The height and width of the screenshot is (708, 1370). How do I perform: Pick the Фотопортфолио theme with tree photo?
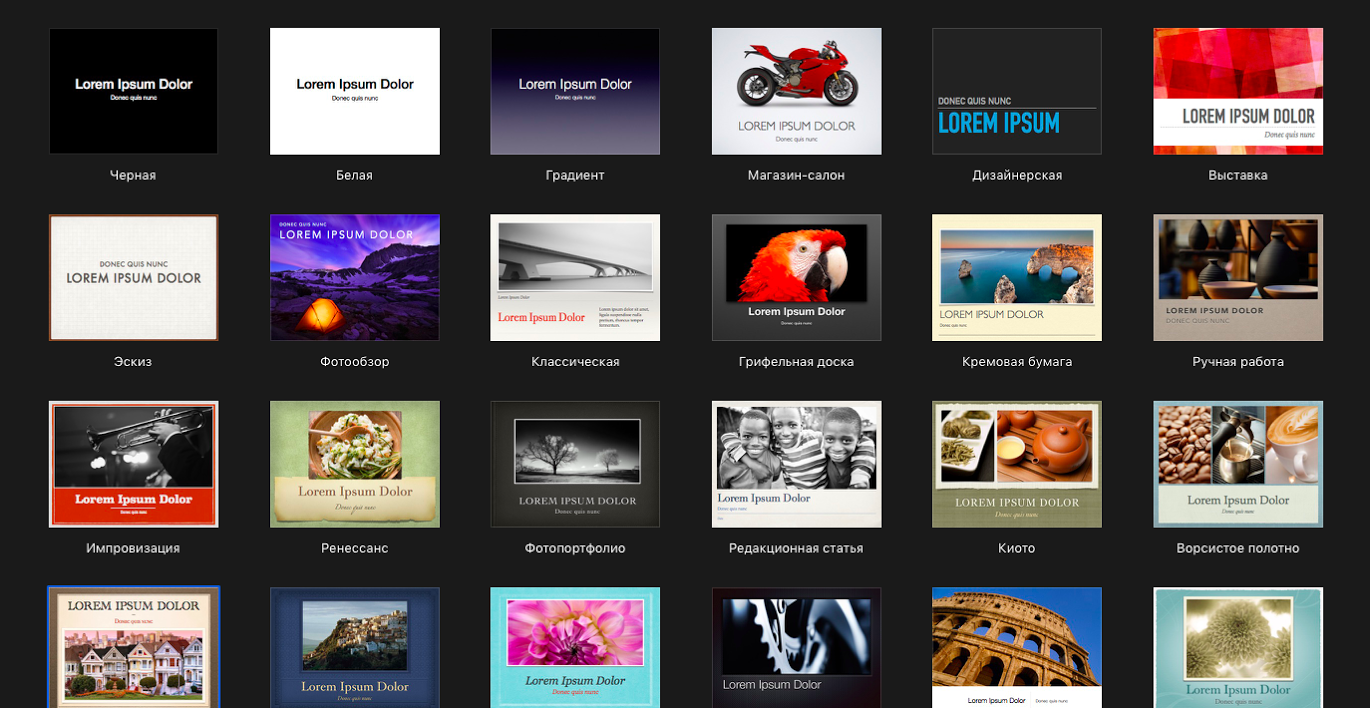click(575, 464)
